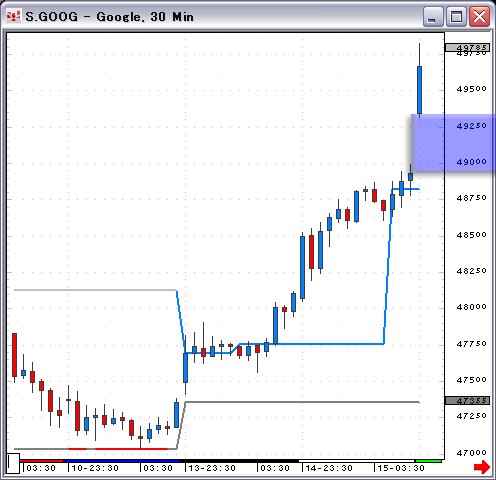
Task: Select the 48000 price axis label
Action: (471, 307)
